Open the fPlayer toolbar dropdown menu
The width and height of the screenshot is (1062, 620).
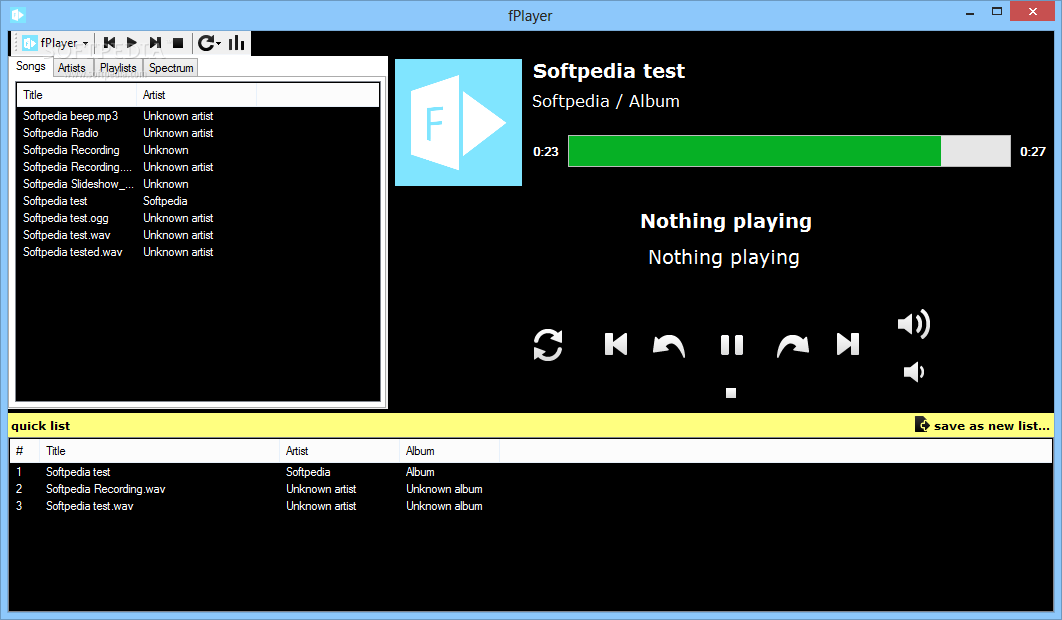(x=56, y=43)
